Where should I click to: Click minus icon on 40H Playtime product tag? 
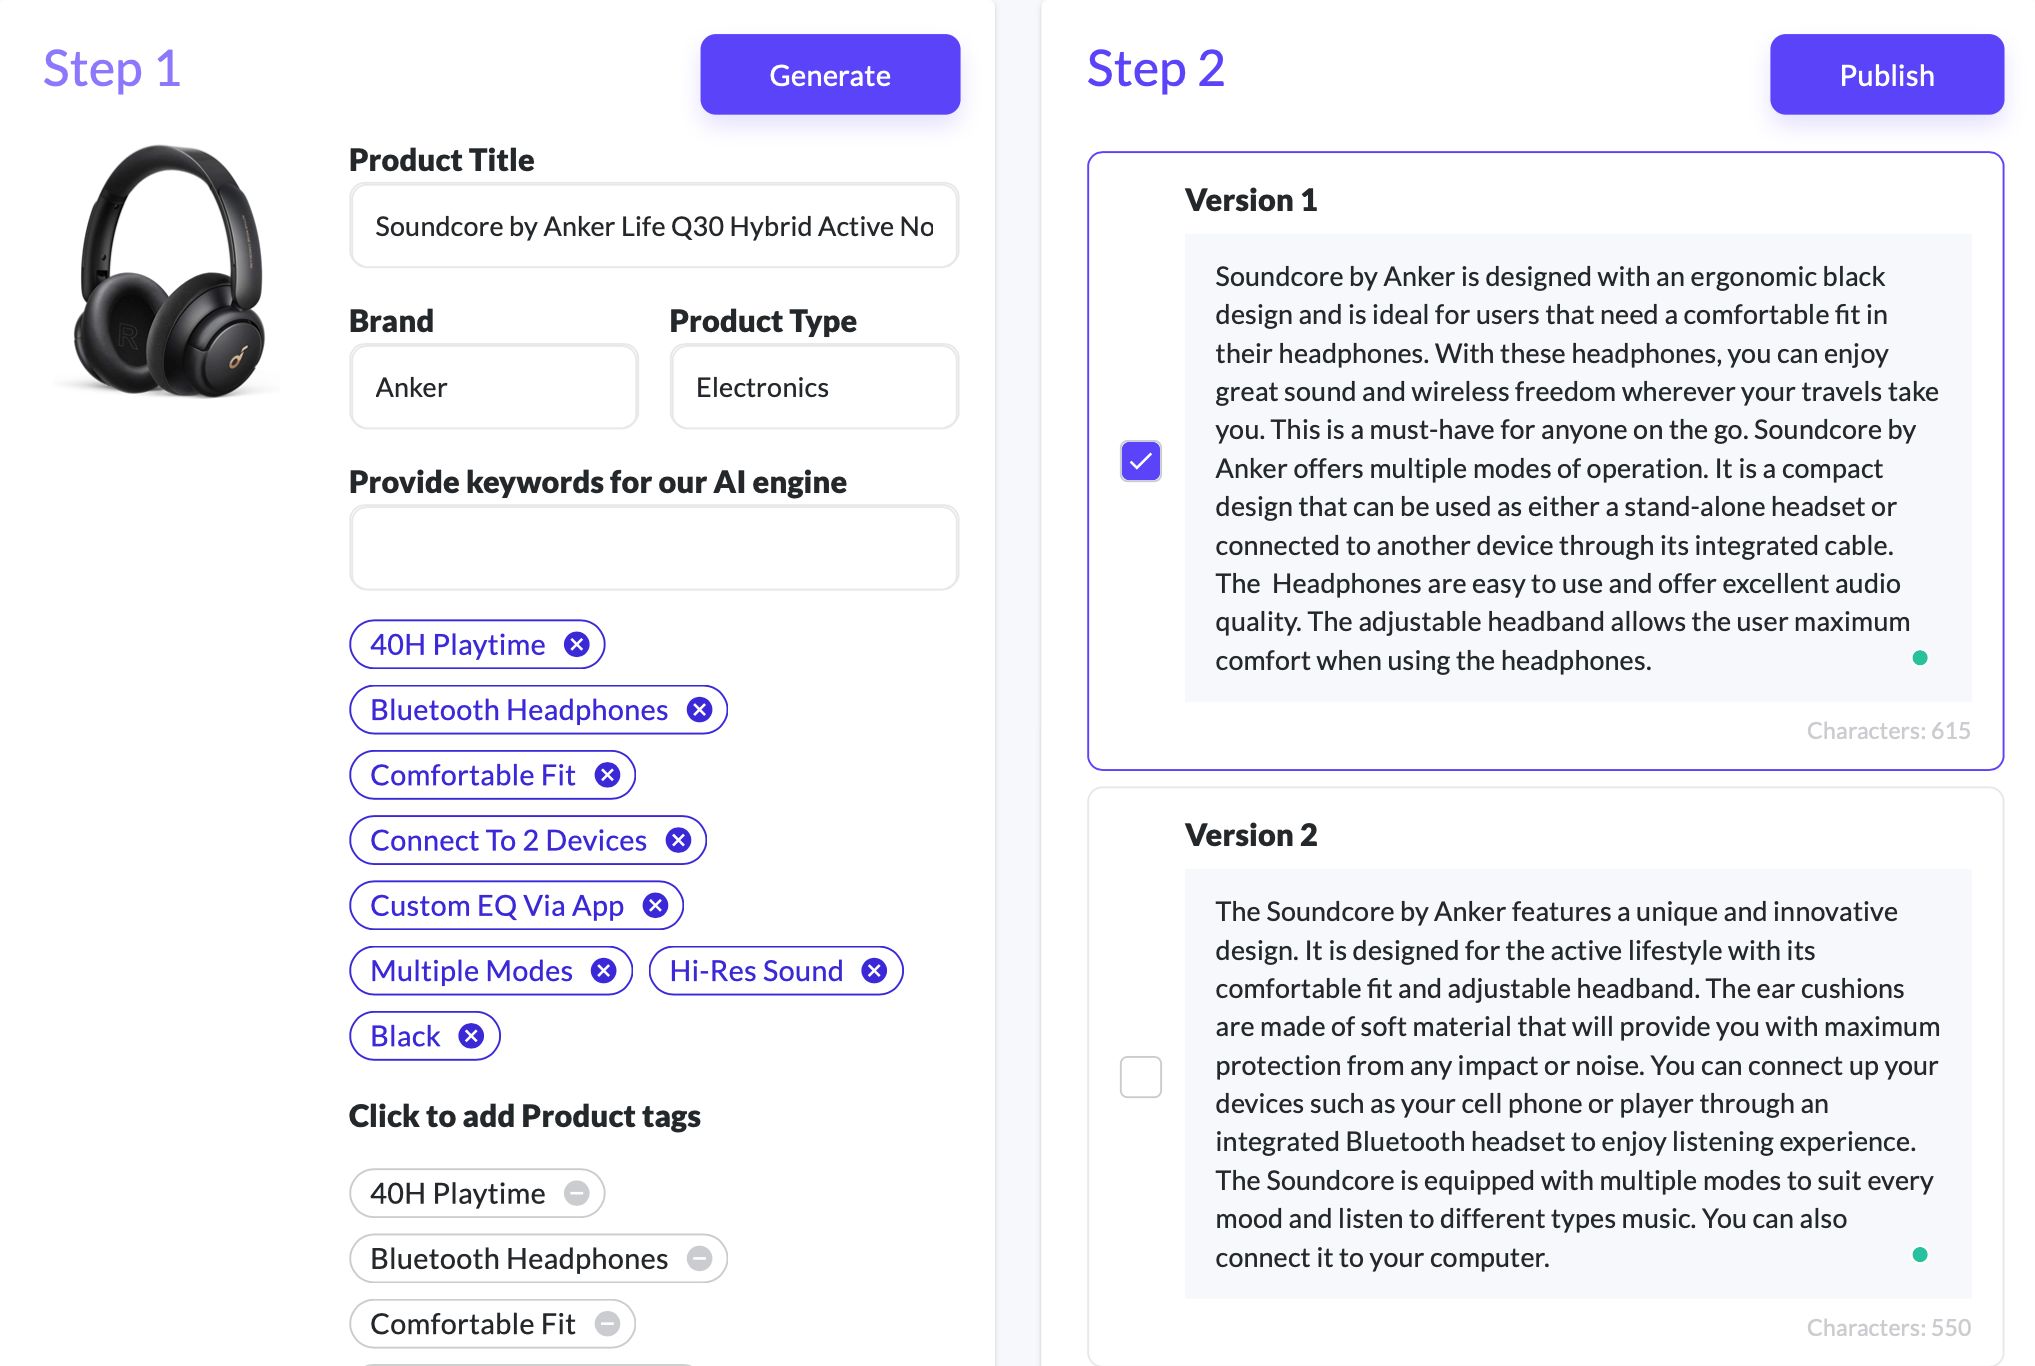[577, 1193]
